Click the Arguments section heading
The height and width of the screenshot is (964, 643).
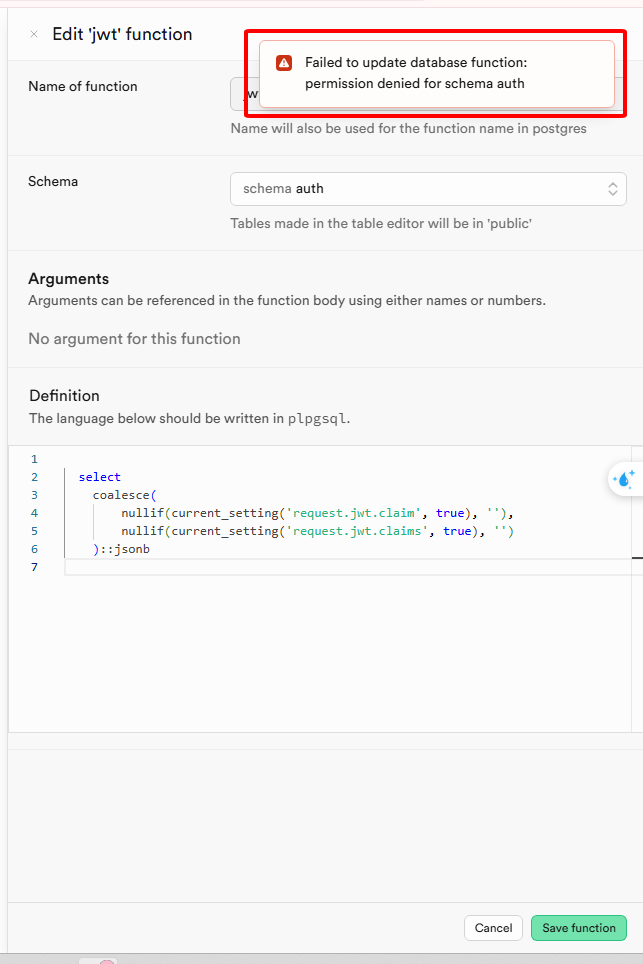(68, 279)
